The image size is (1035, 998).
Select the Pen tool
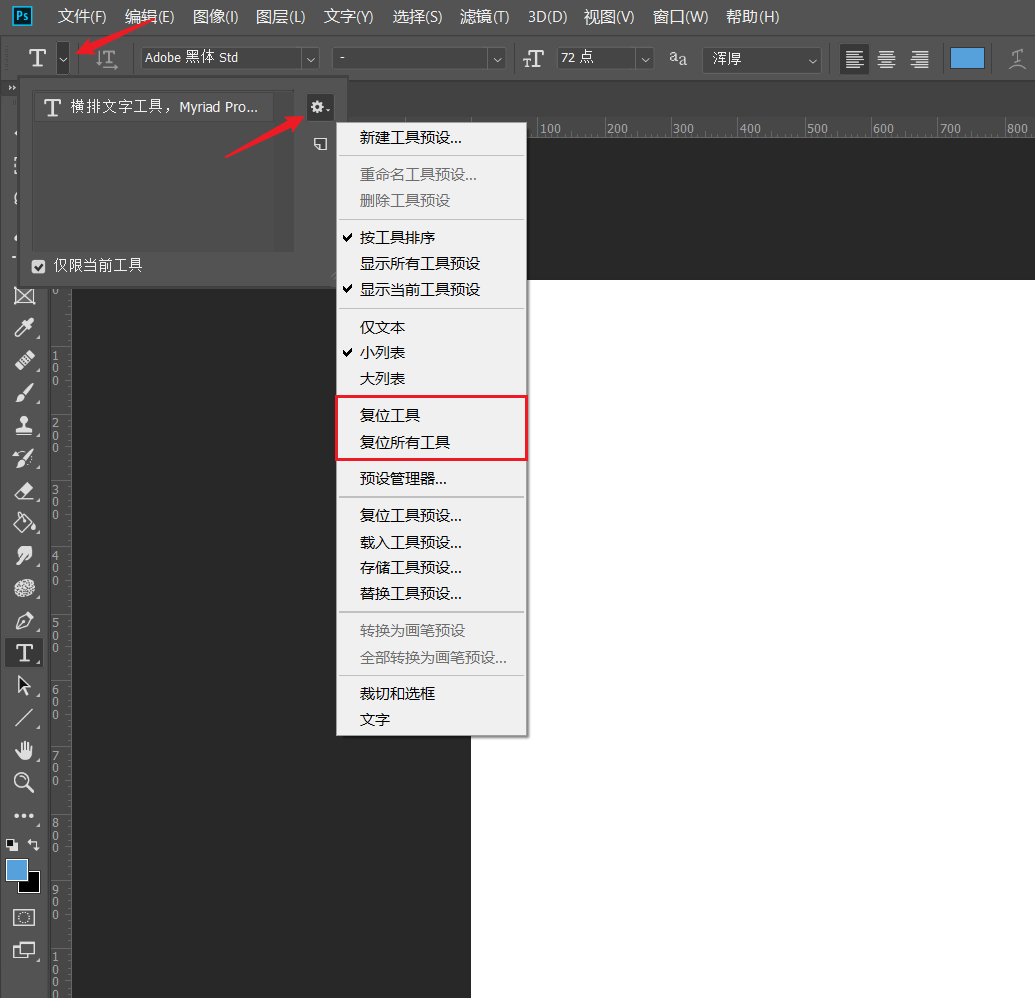click(x=24, y=620)
